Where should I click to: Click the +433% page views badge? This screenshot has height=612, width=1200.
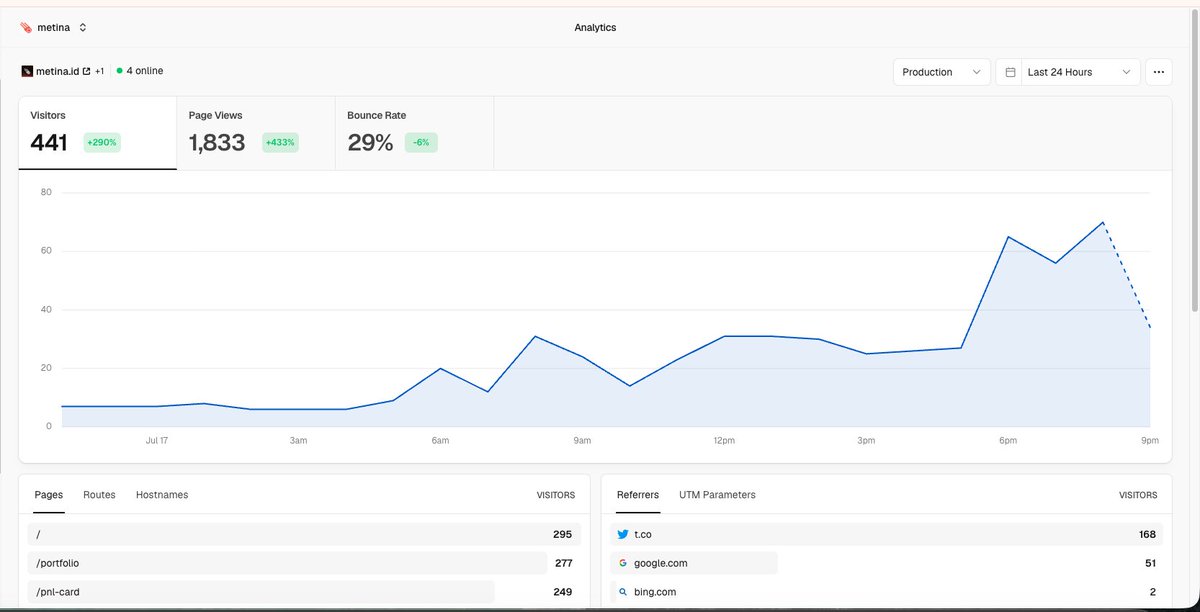click(280, 143)
